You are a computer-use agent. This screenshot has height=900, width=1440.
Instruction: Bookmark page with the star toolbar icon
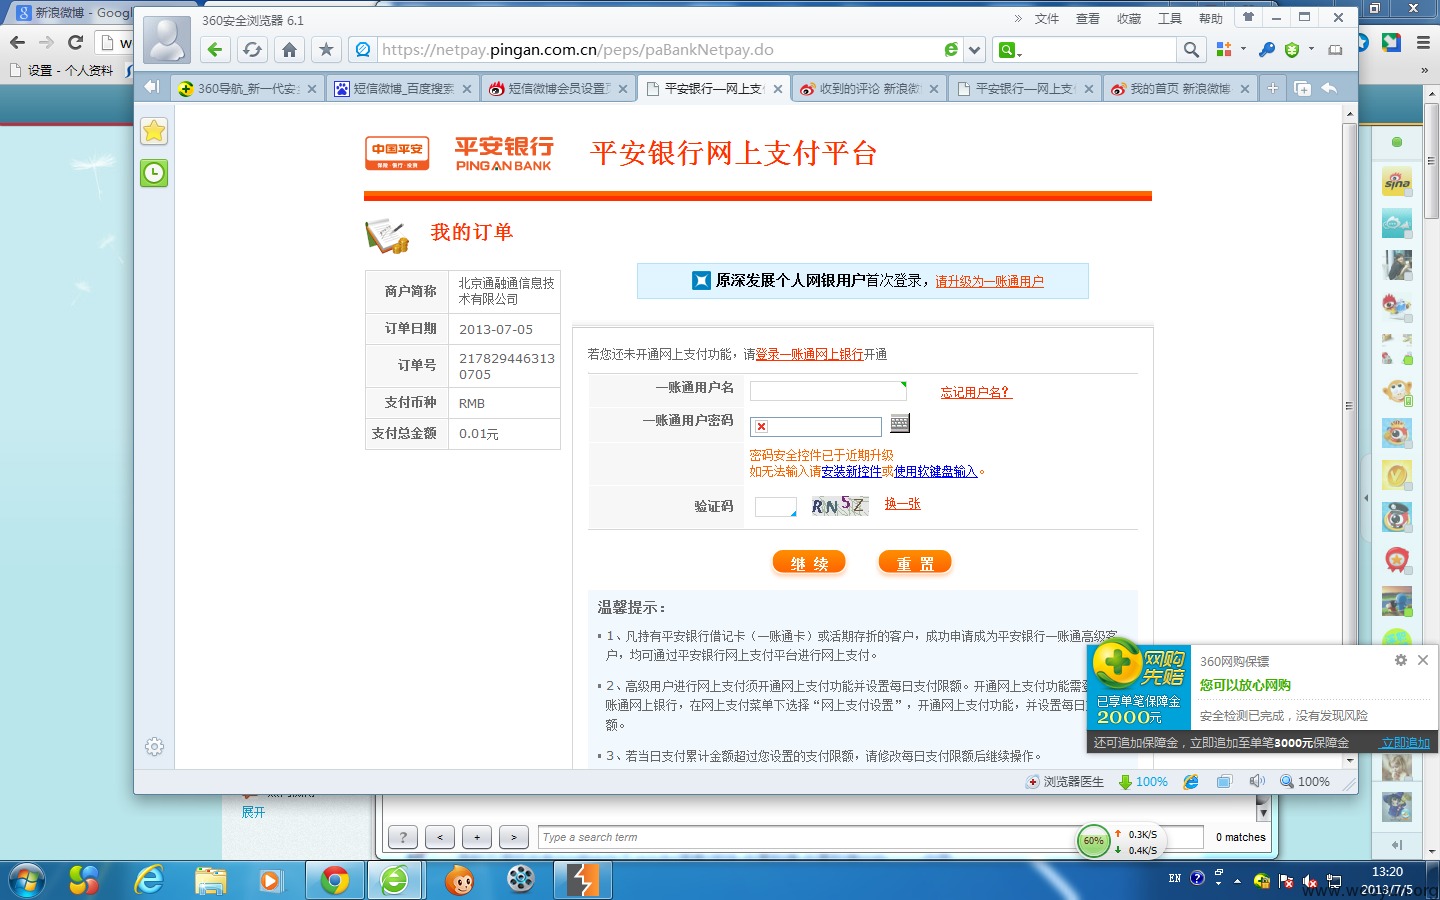pyautogui.click(x=326, y=50)
